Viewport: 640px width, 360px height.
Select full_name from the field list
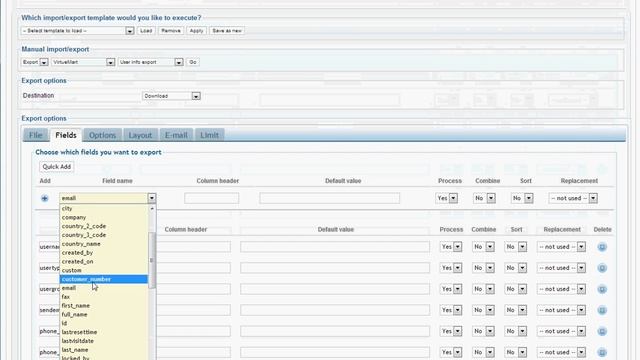pyautogui.click(x=104, y=315)
